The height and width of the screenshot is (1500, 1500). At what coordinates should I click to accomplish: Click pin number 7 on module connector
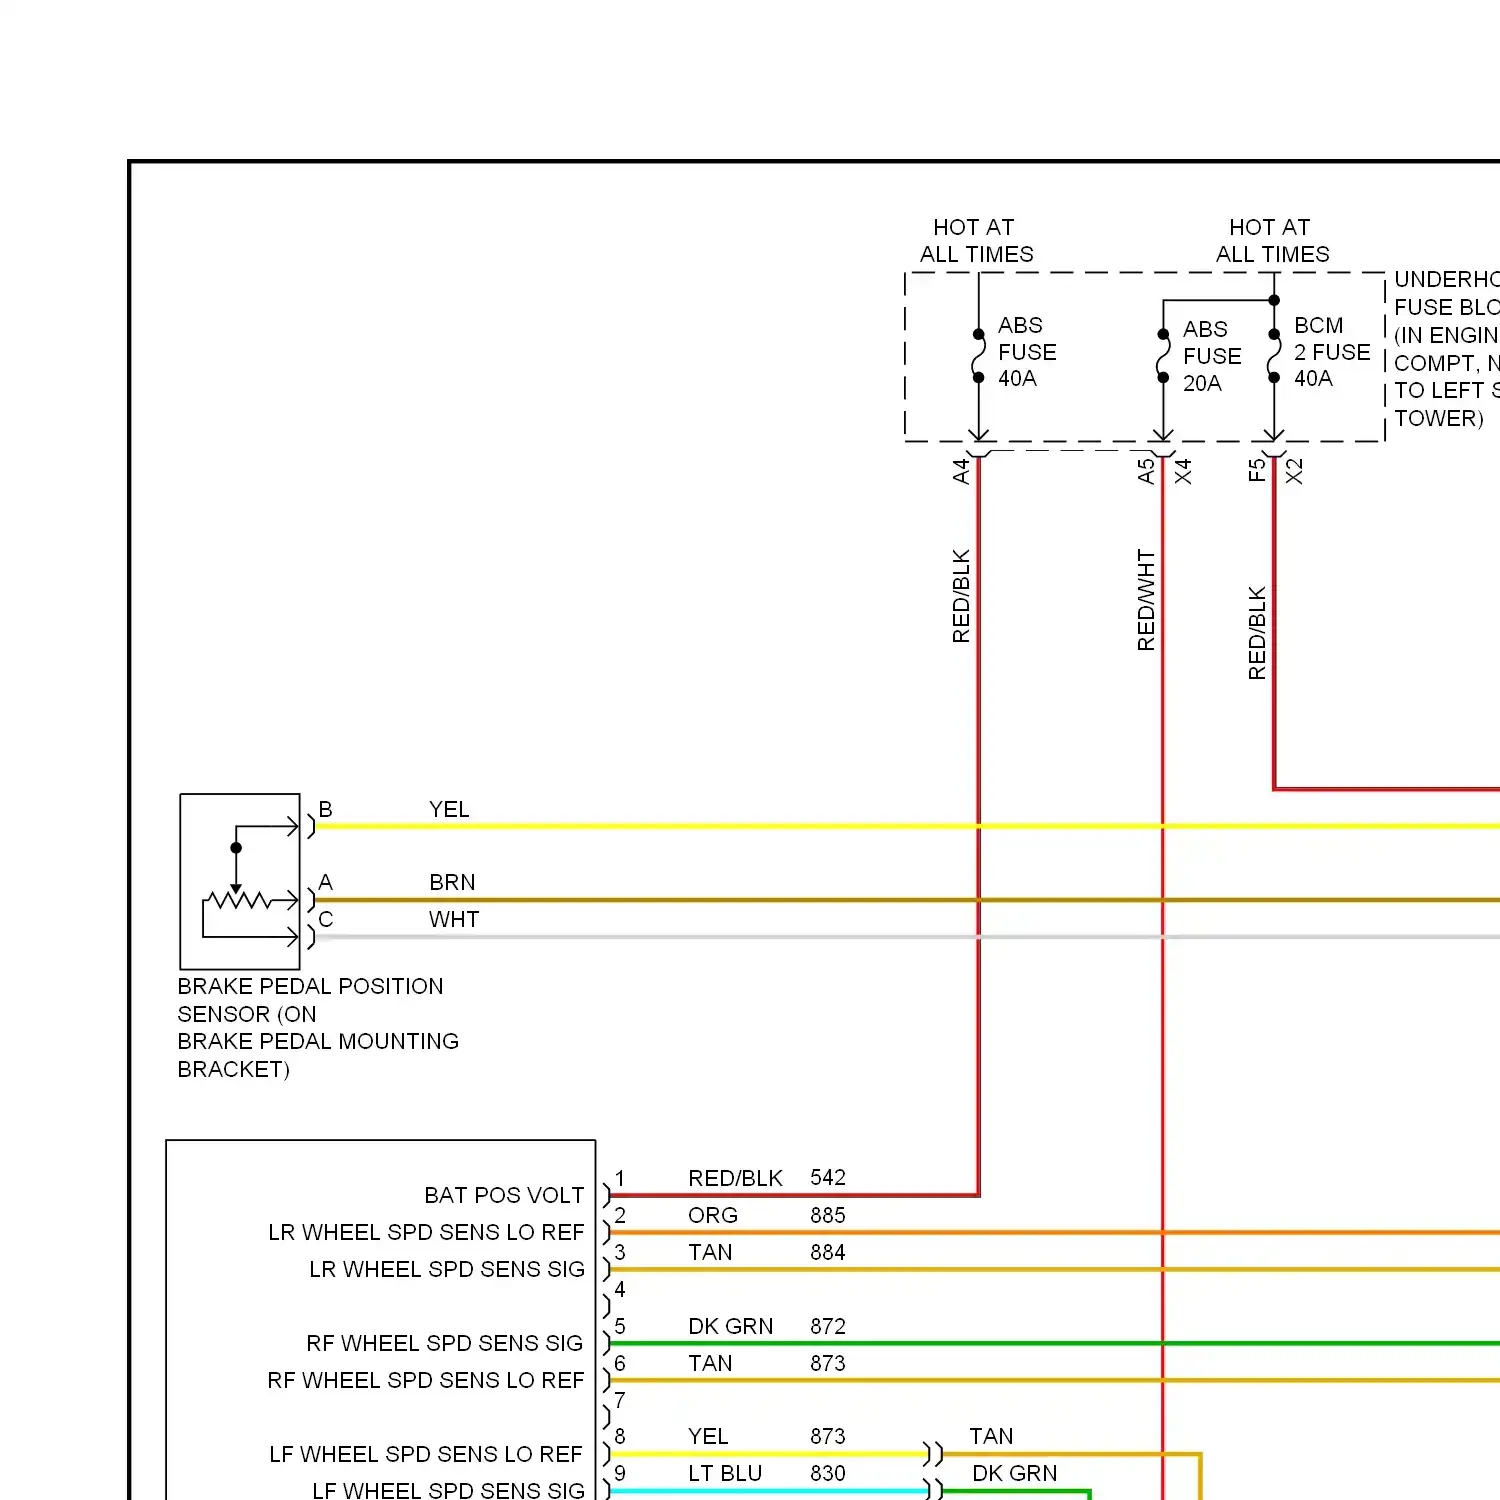(x=620, y=1400)
